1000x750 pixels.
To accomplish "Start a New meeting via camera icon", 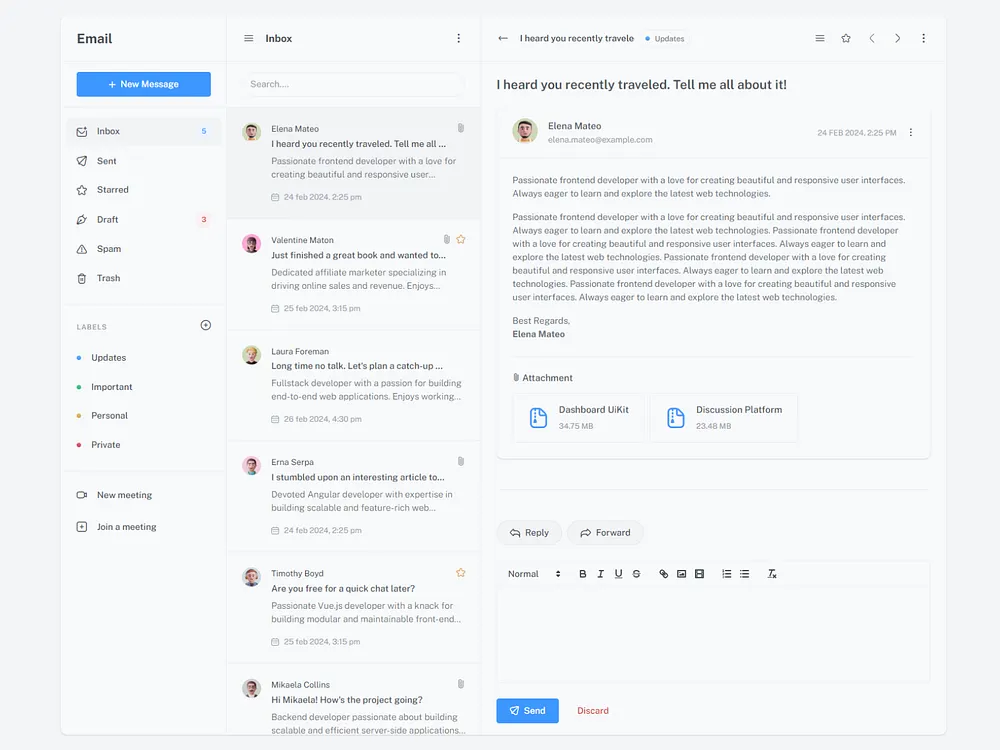I will pos(82,494).
